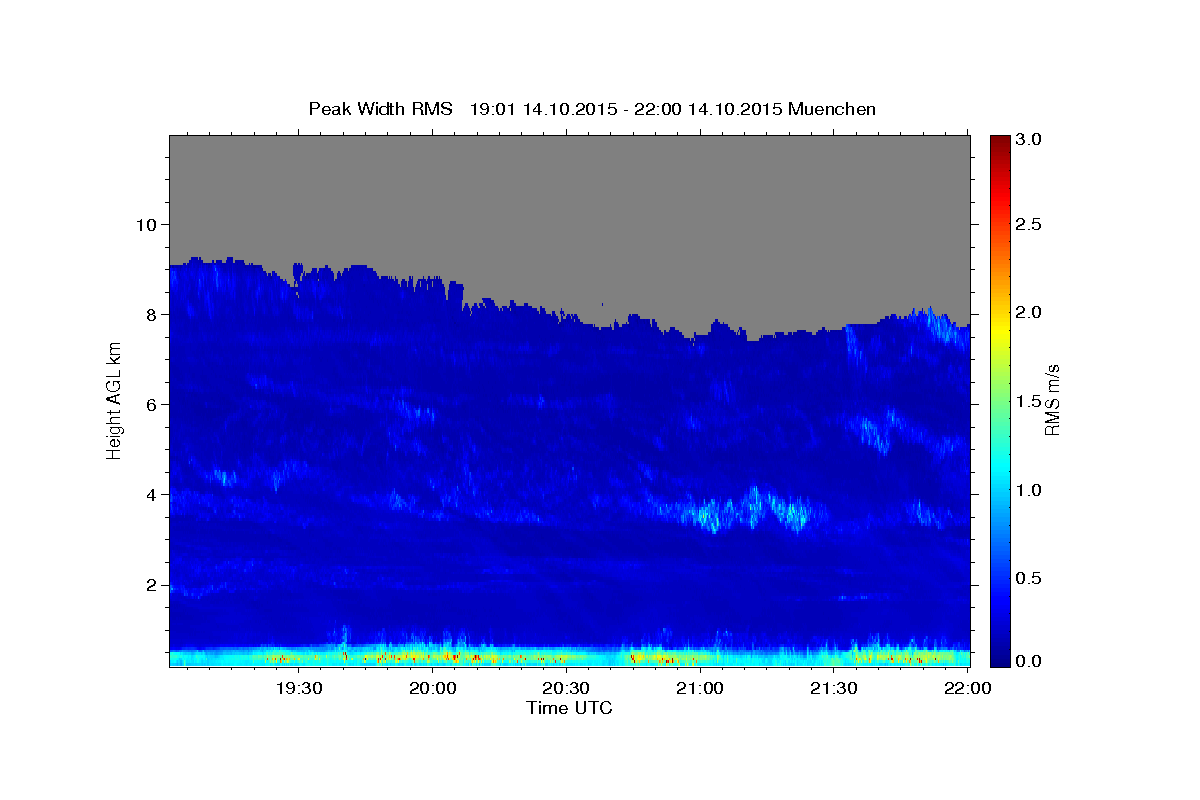The height and width of the screenshot is (800, 1200).
Task: Click the 20:00 time tick label
Action: tap(433, 689)
